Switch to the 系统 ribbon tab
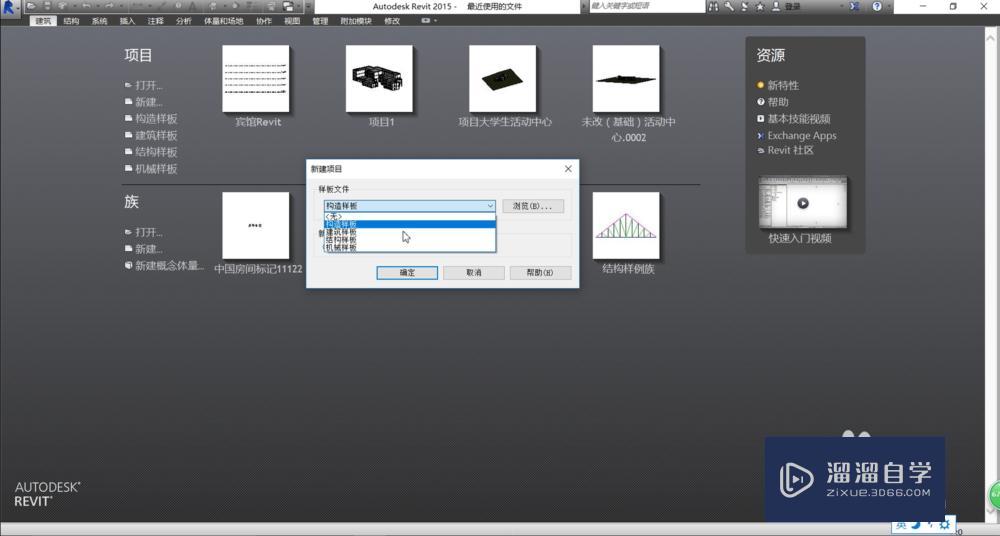Viewport: 1000px width, 536px height. tap(99, 21)
